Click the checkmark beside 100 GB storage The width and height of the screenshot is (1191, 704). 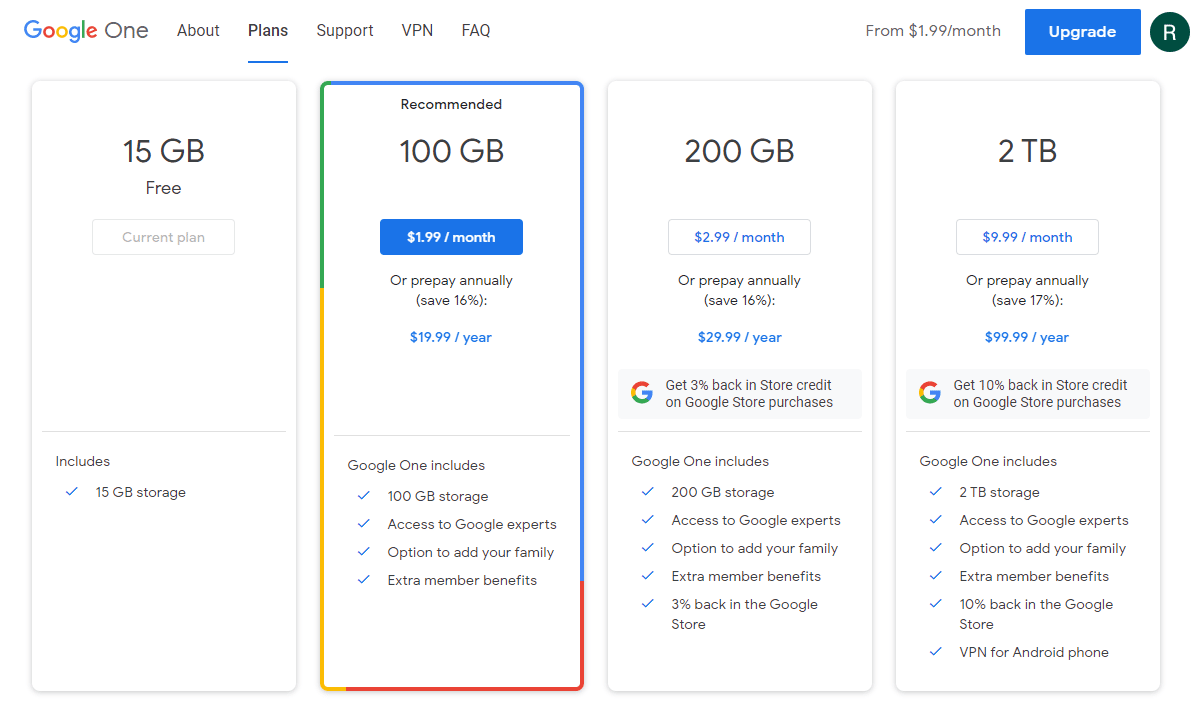(362, 496)
